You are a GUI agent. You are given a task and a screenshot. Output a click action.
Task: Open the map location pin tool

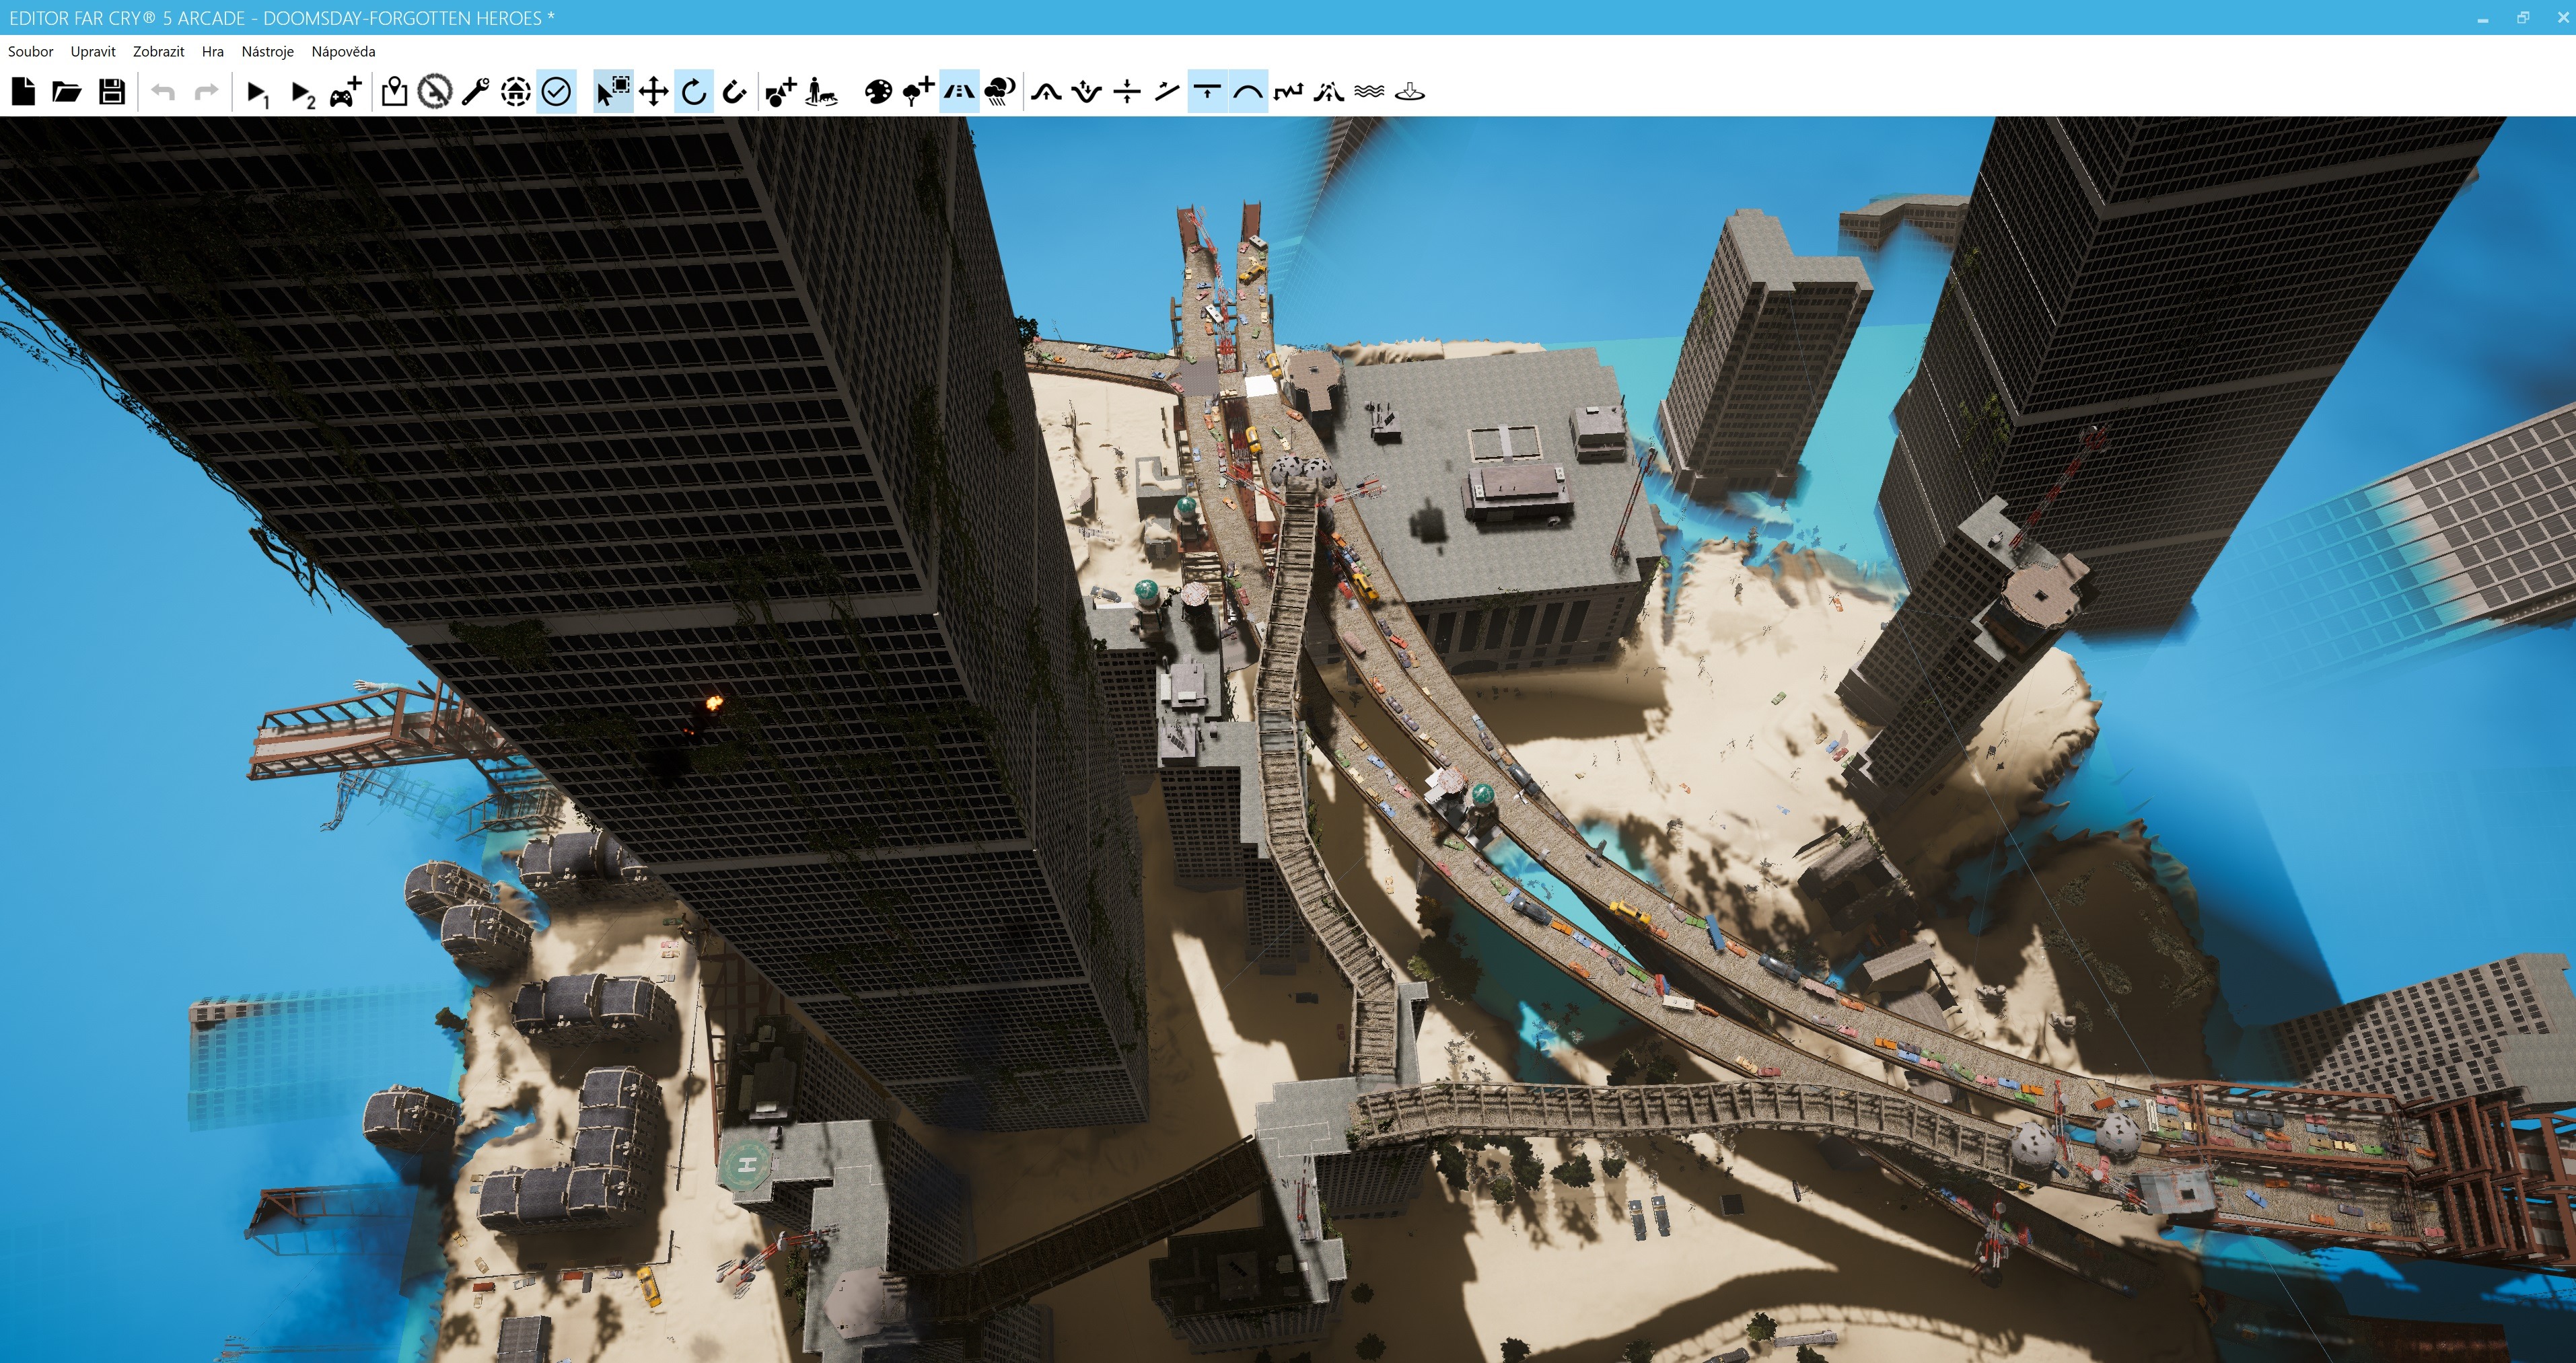pos(394,92)
